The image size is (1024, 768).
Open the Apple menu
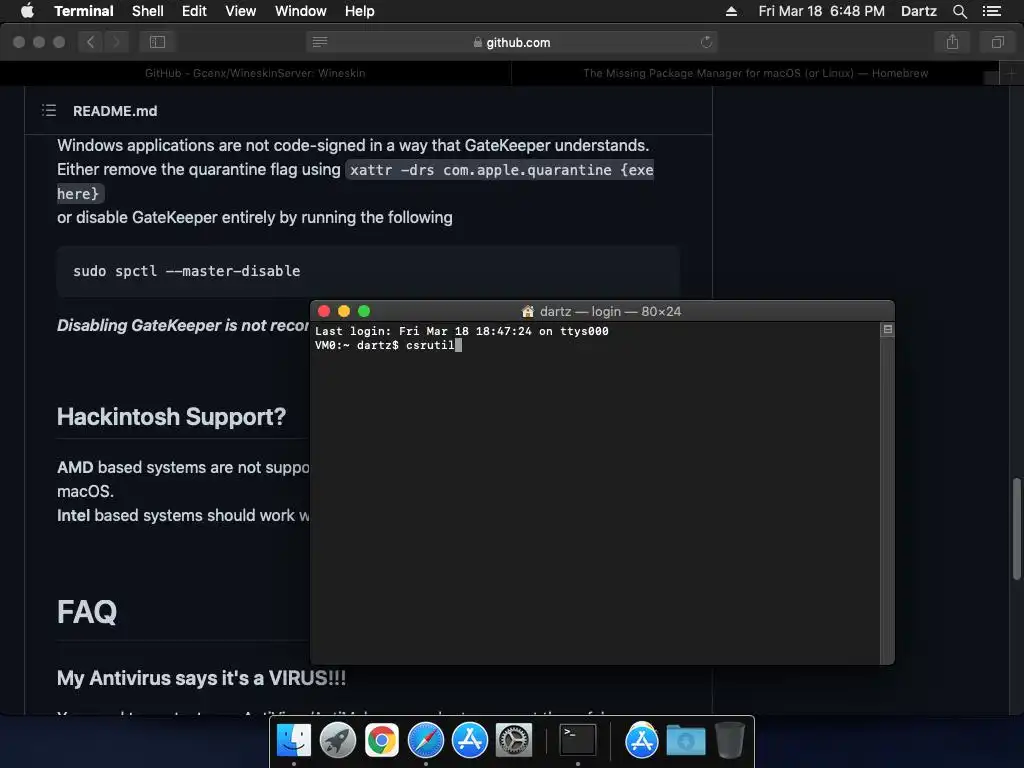tap(27, 11)
